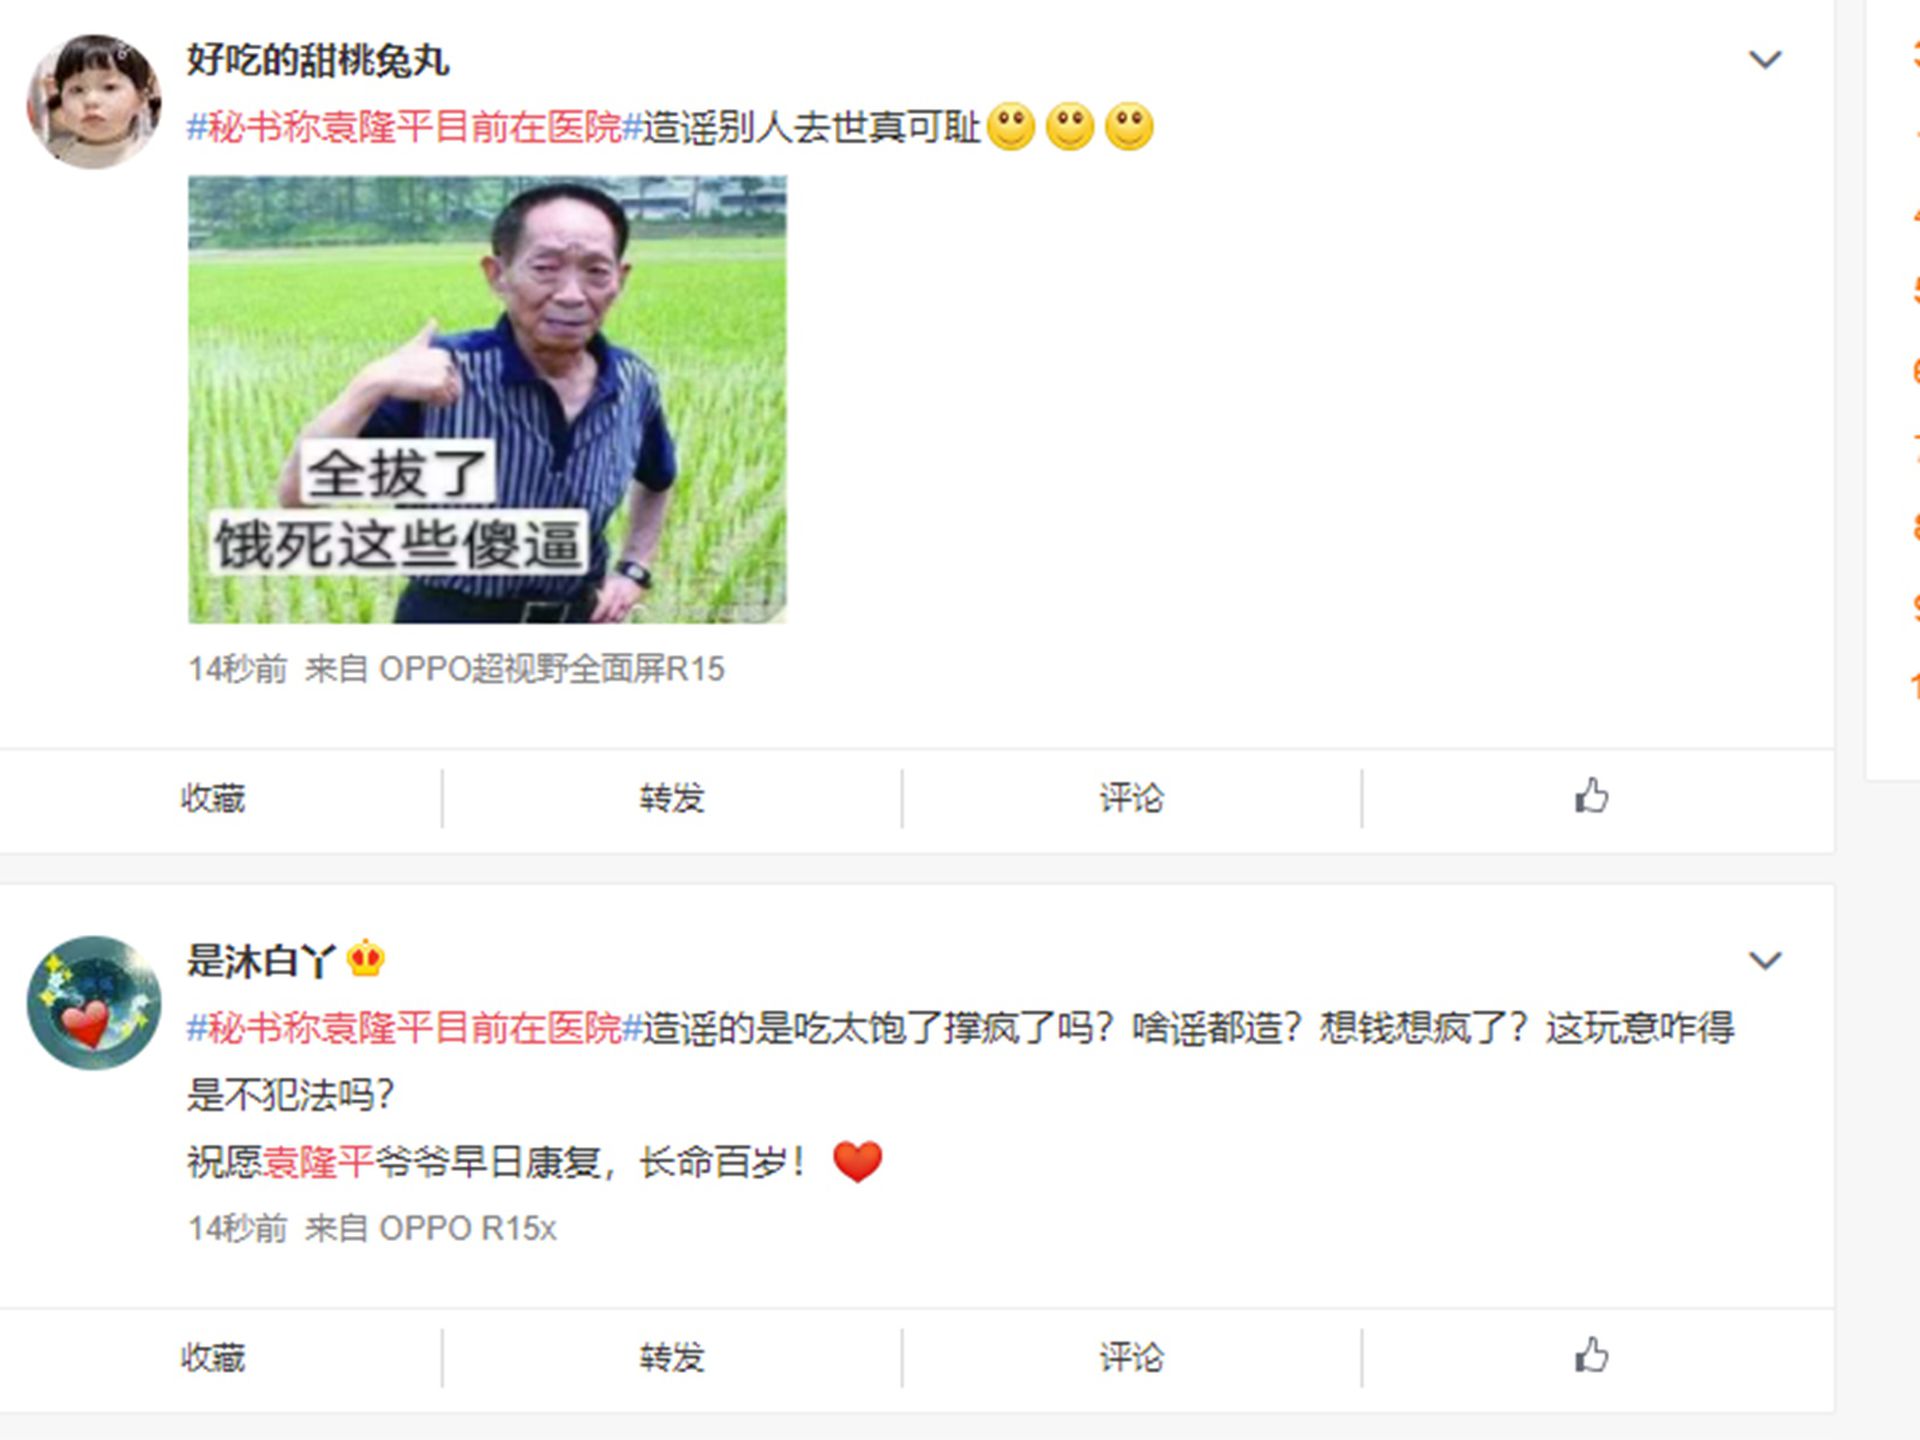This screenshot has height=1440, width=1920.
Task: Like the post by 是沐白丫
Action: tap(1591, 1356)
